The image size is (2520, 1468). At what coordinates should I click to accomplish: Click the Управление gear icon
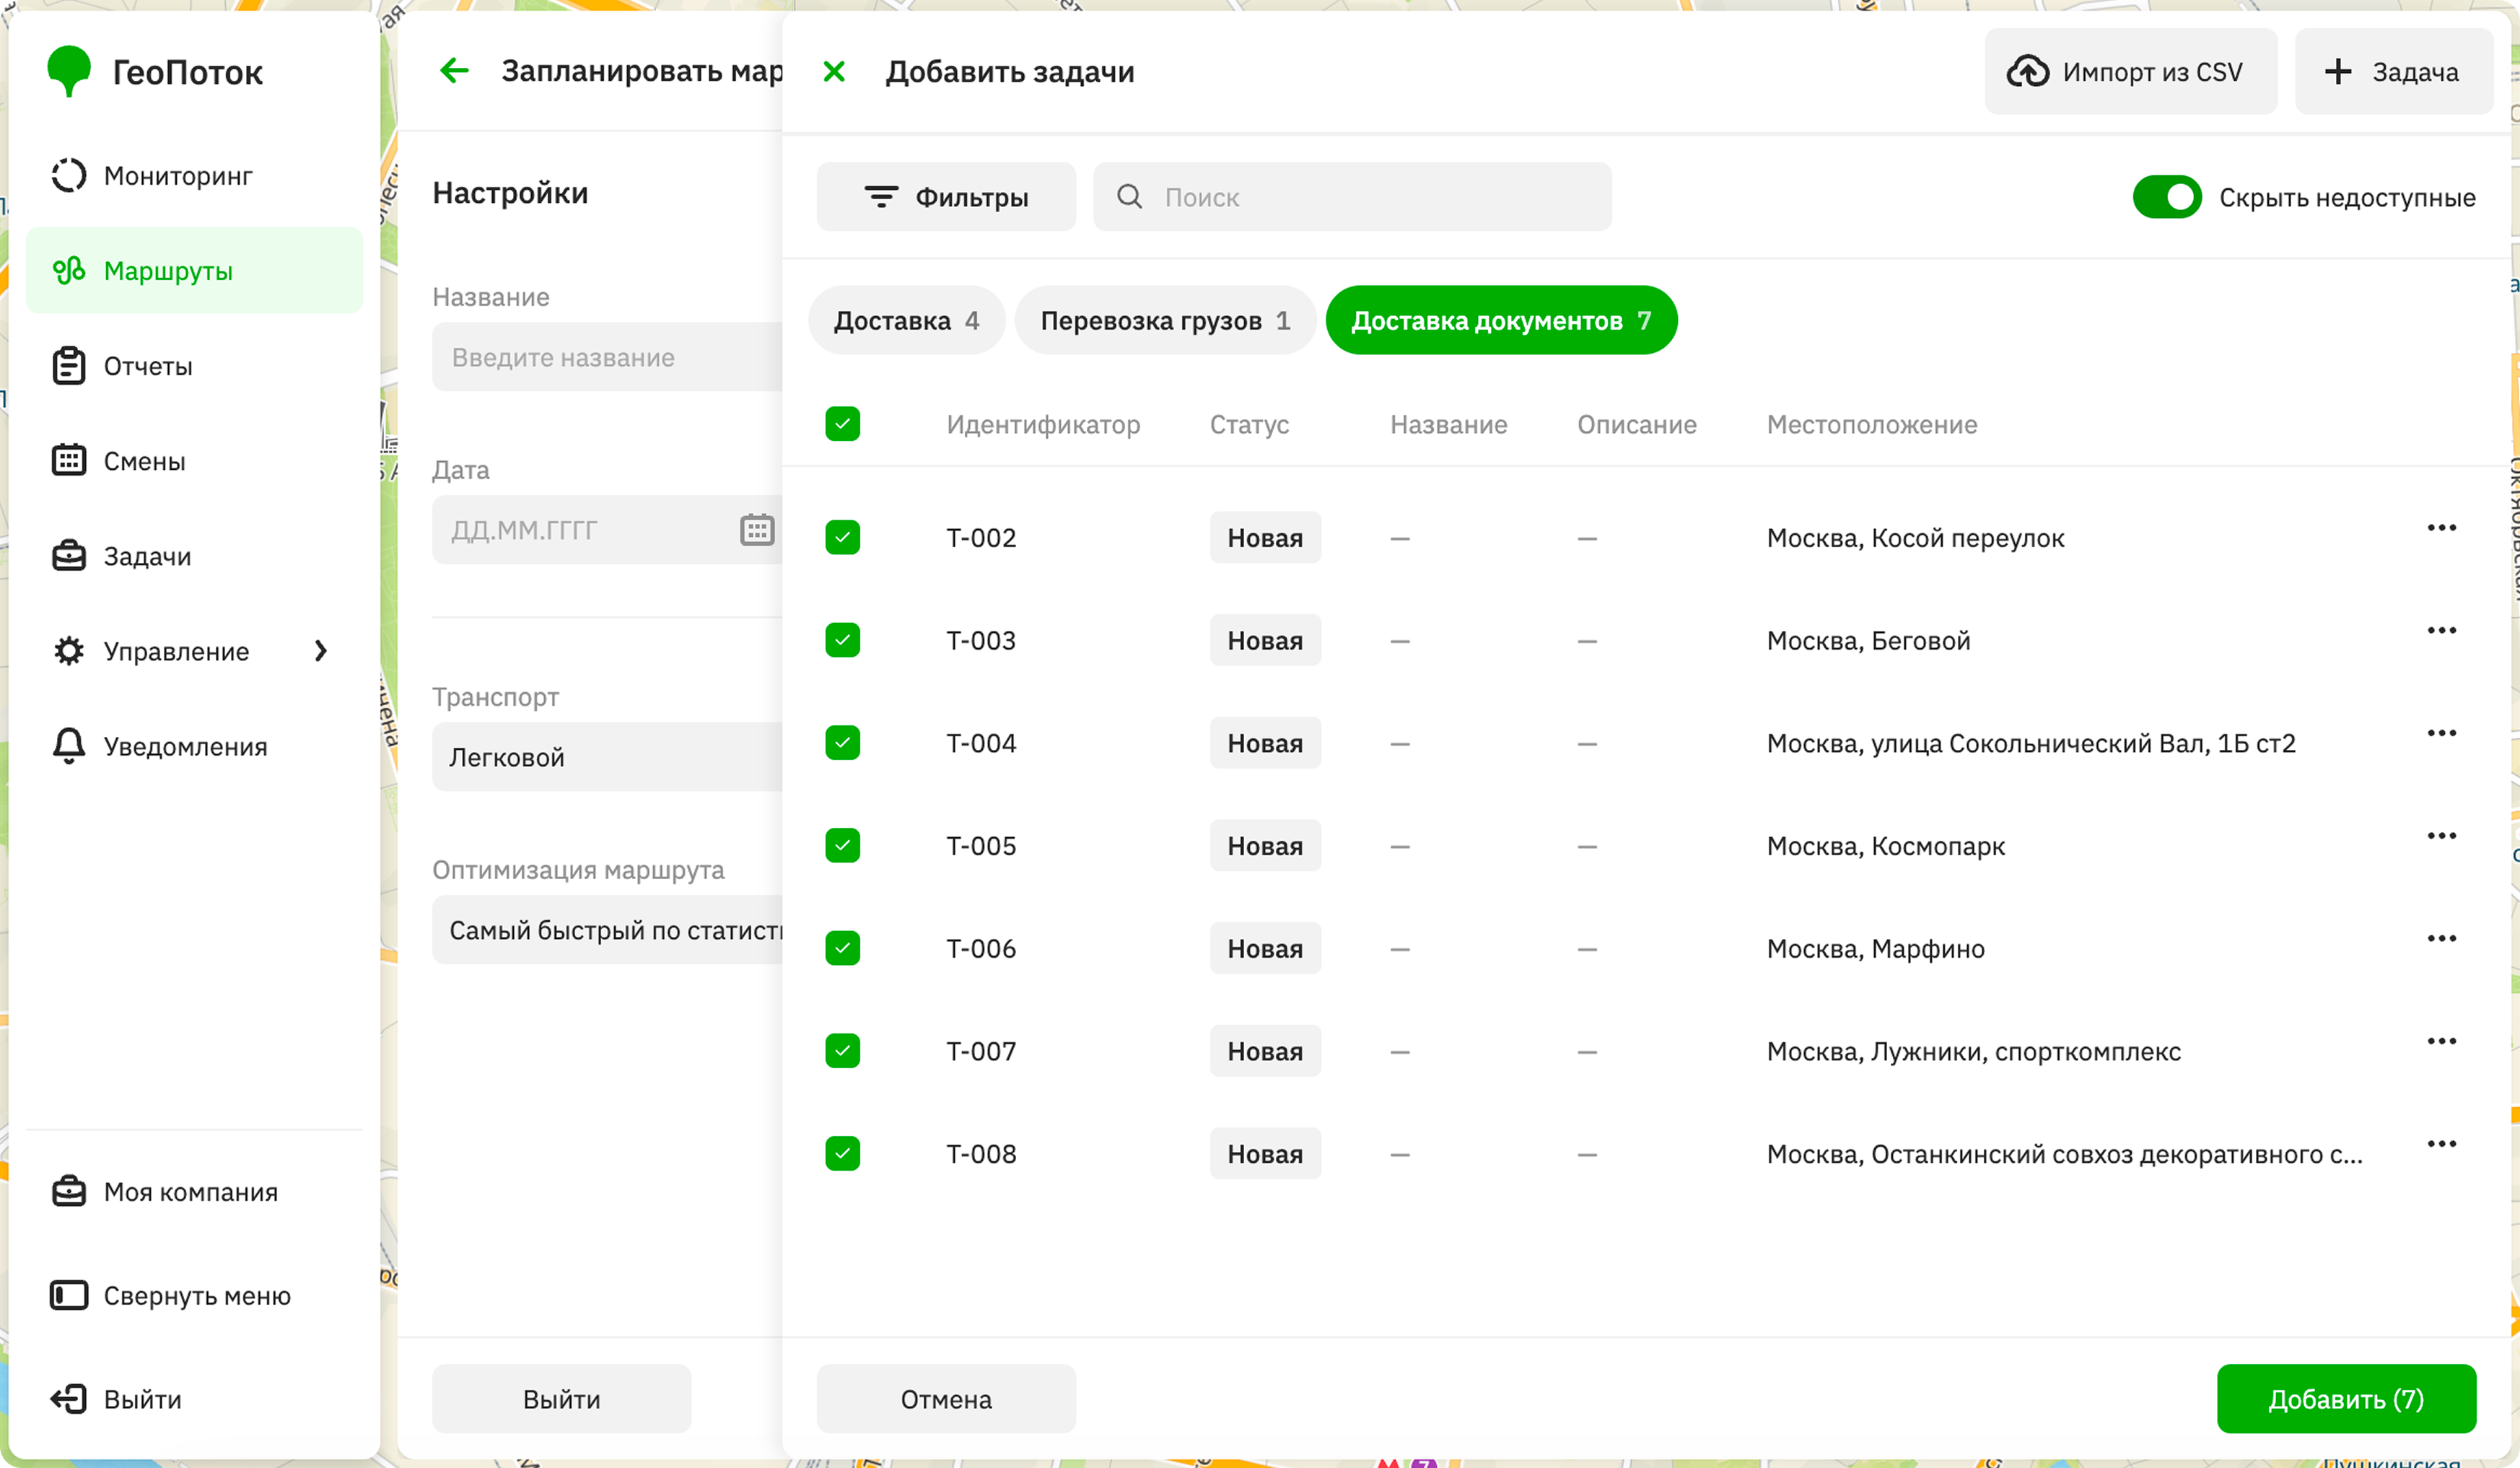69,651
